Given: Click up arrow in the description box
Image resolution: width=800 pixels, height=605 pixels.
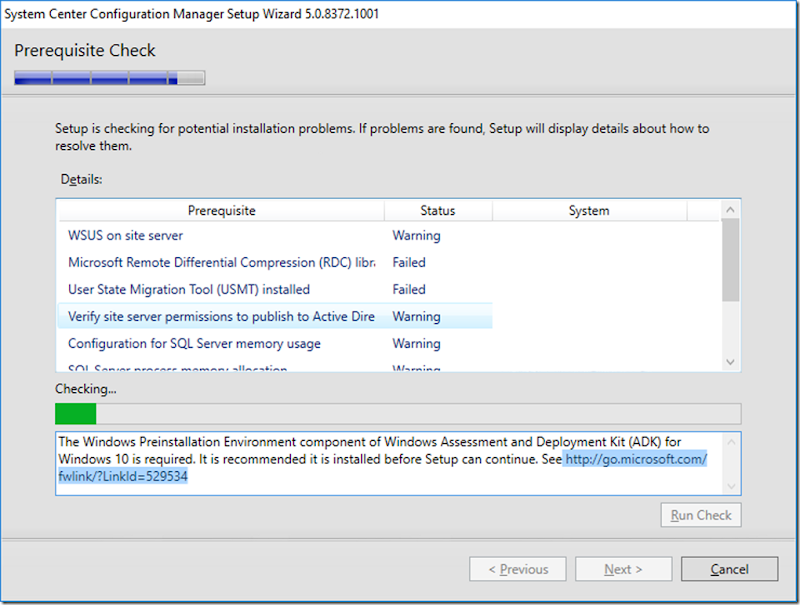Looking at the screenshot, I should (x=731, y=442).
